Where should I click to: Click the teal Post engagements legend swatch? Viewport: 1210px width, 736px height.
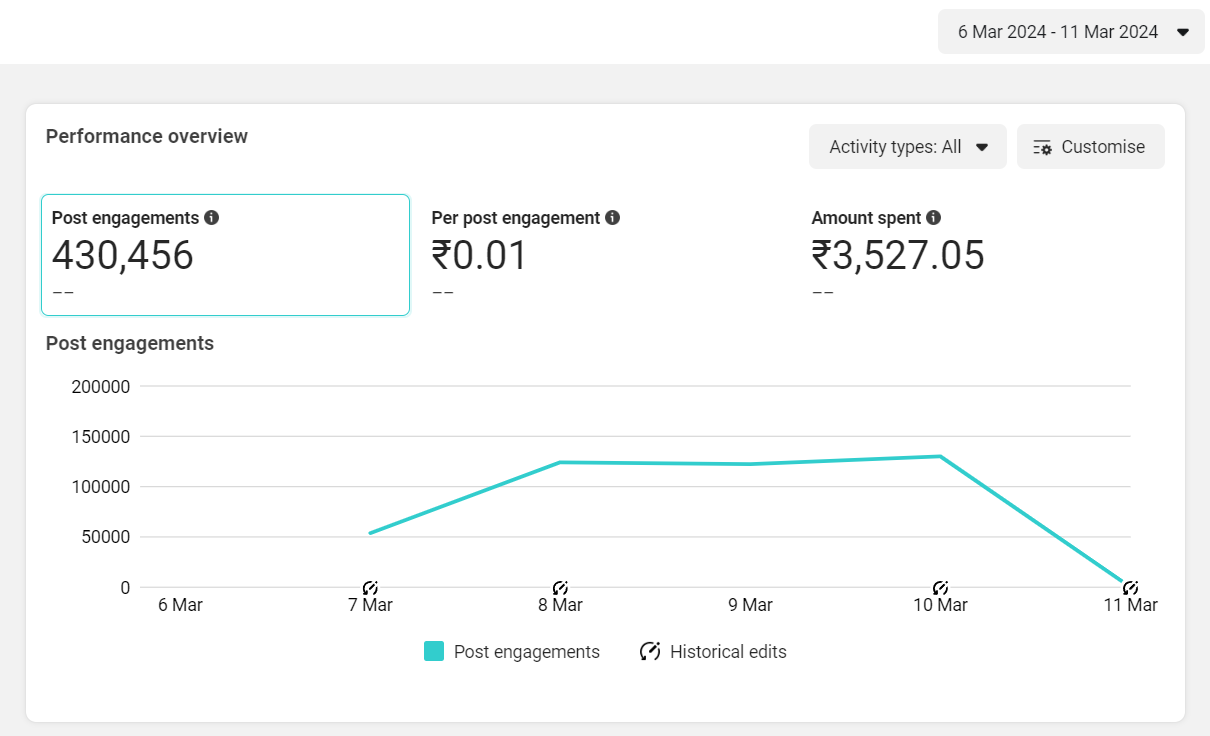coord(434,652)
